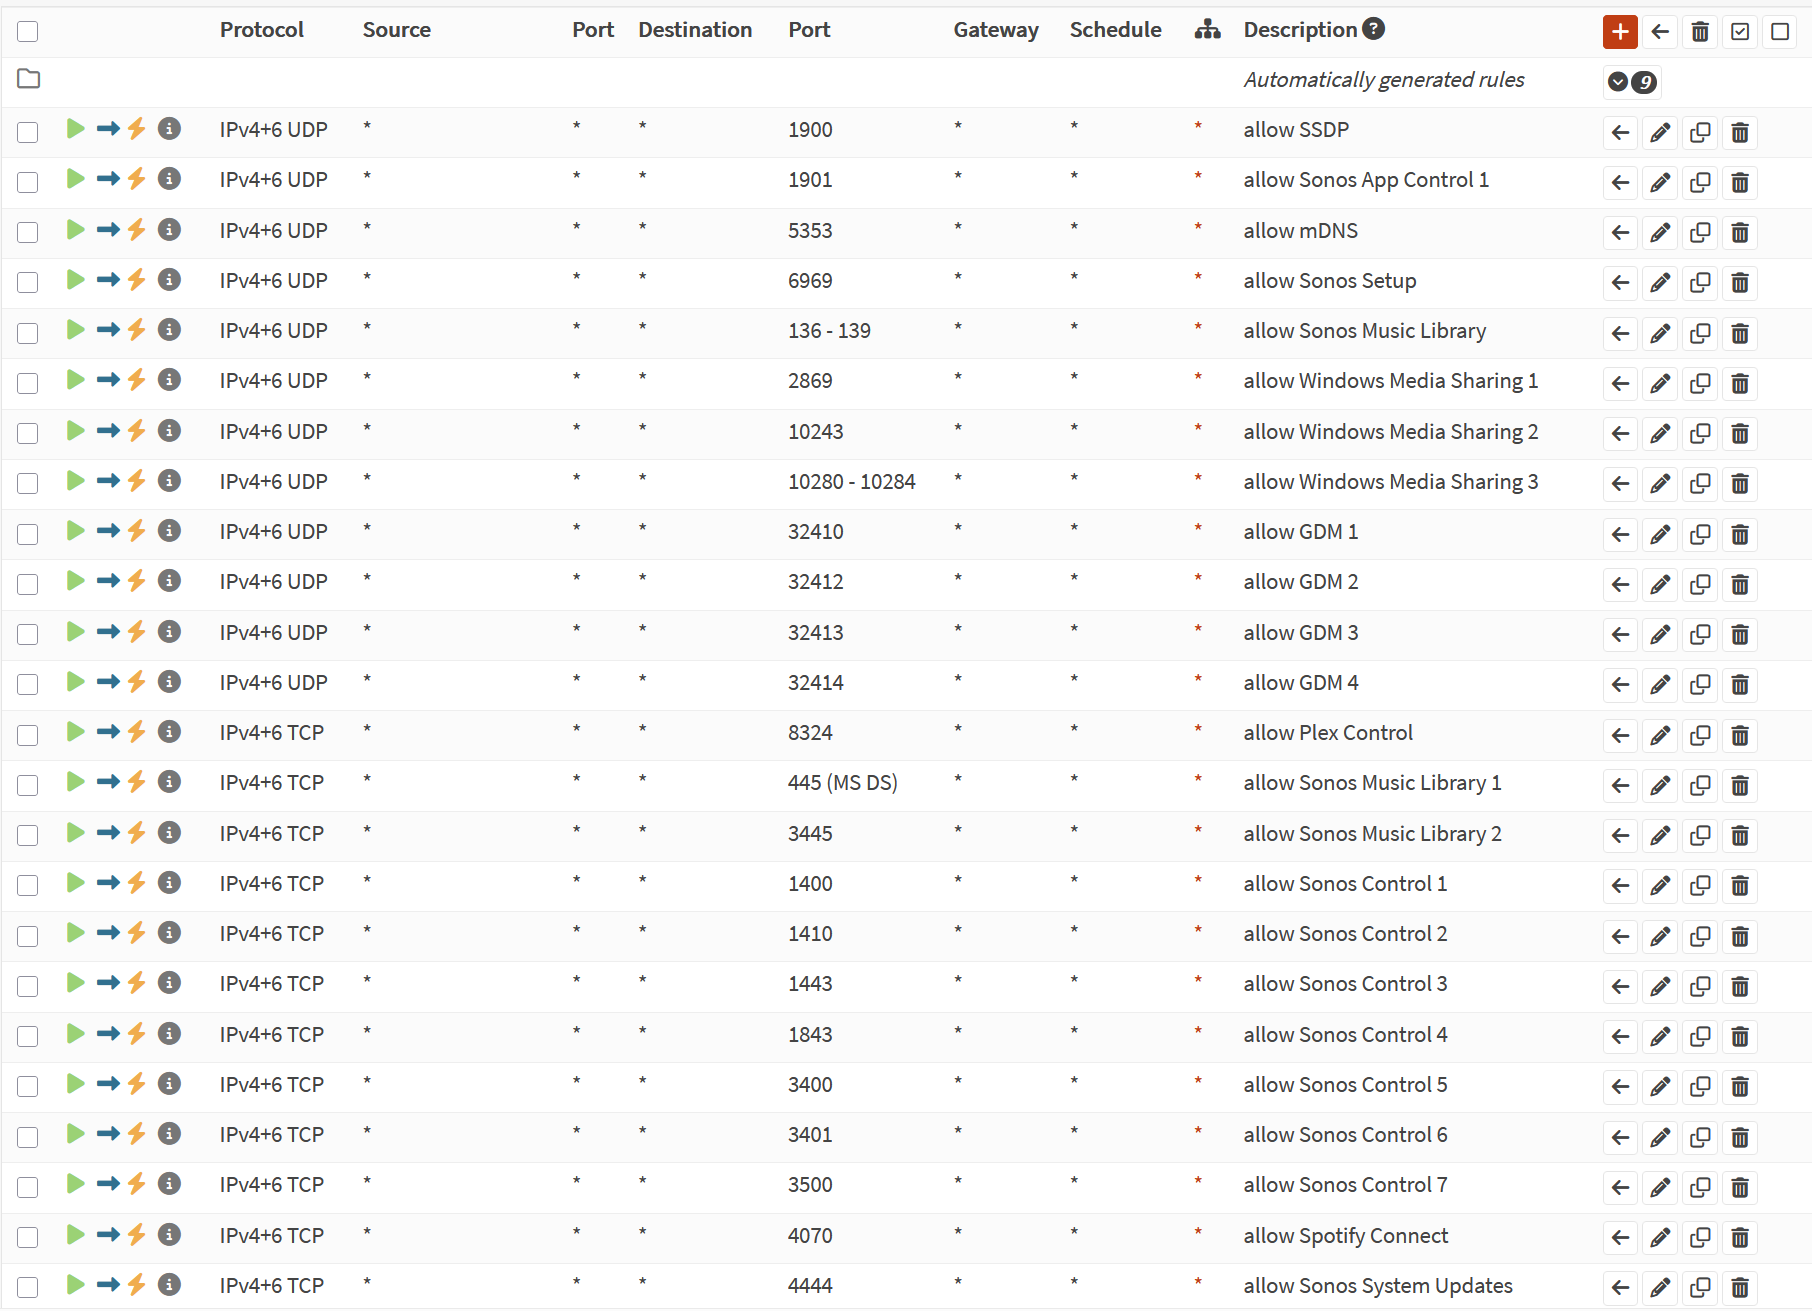Click the Source column header
1812x1311 pixels.
coord(397,30)
